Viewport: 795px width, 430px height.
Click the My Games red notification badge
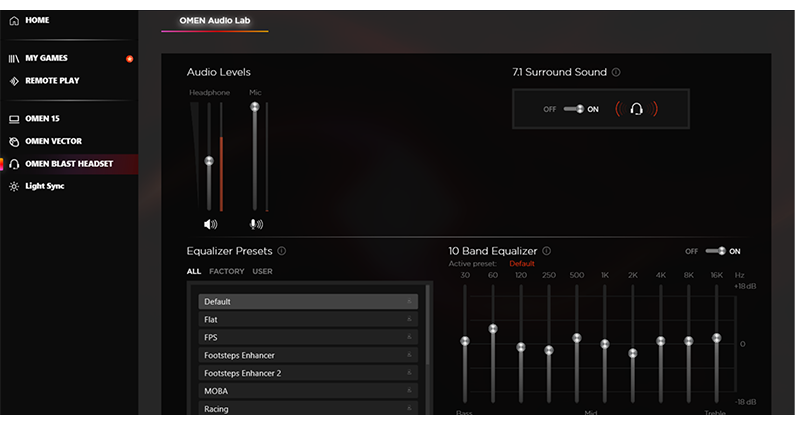(x=130, y=59)
